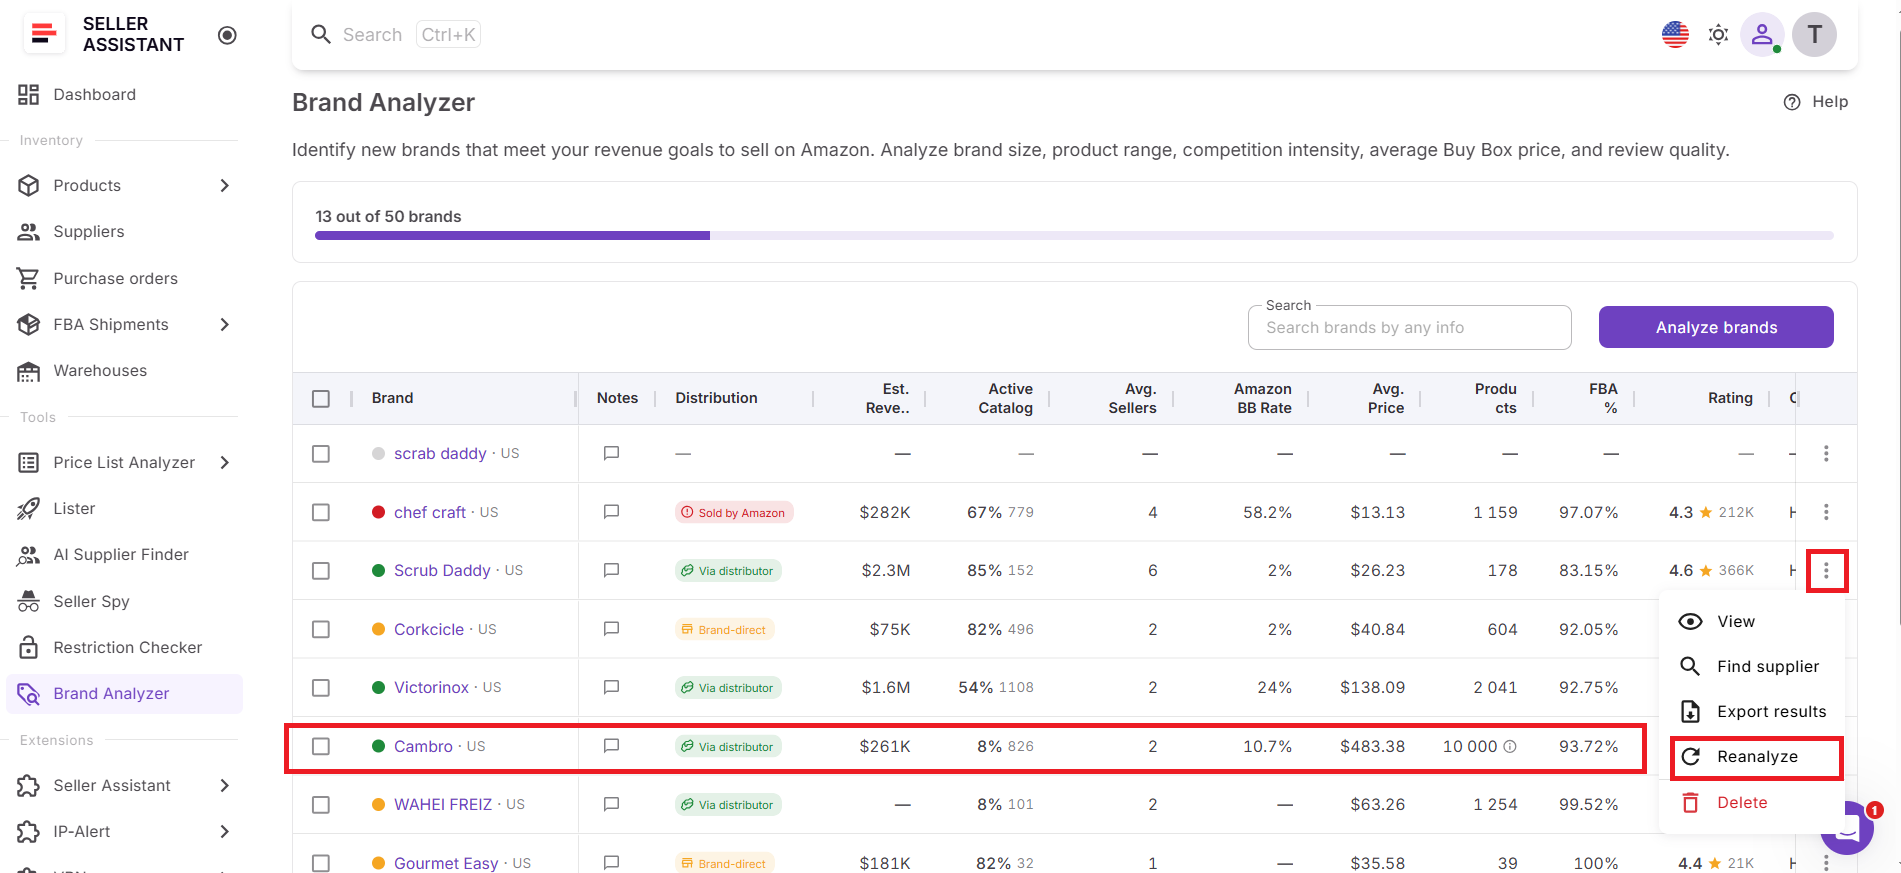Image resolution: width=1901 pixels, height=873 pixels.
Task: Click the Analyze brands button
Action: (1716, 328)
